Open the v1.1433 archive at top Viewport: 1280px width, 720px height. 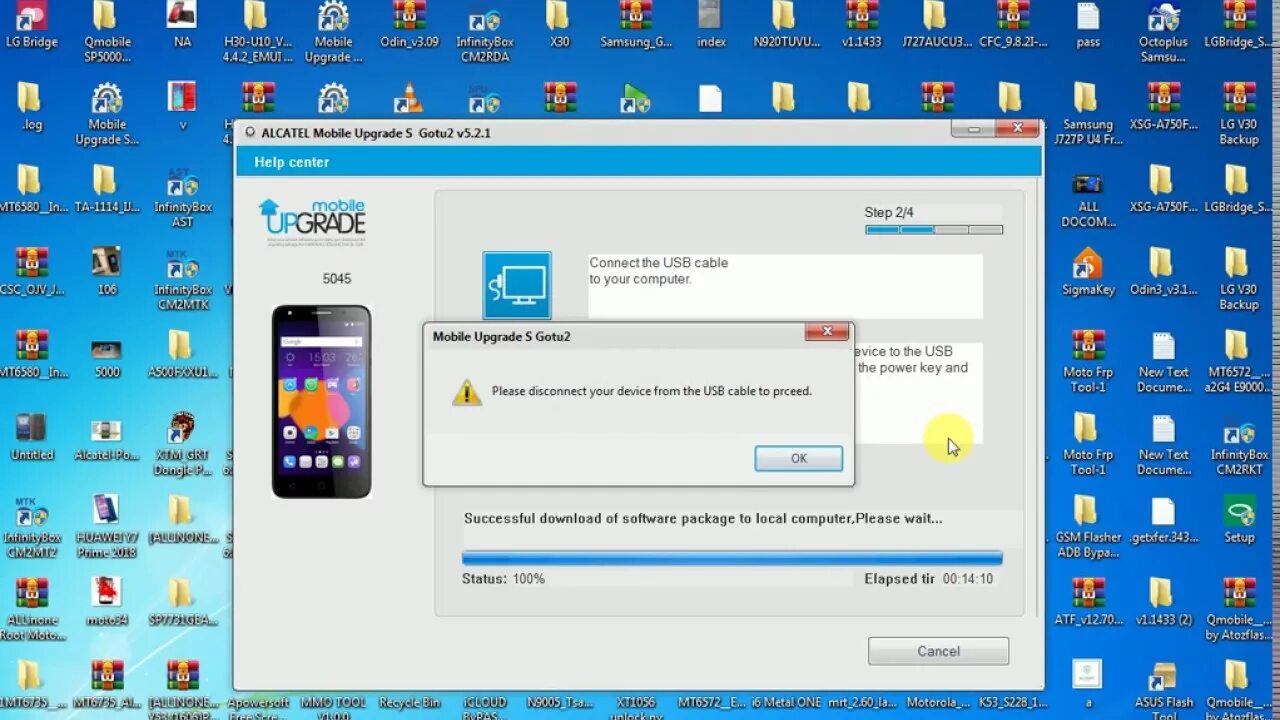[x=861, y=26]
